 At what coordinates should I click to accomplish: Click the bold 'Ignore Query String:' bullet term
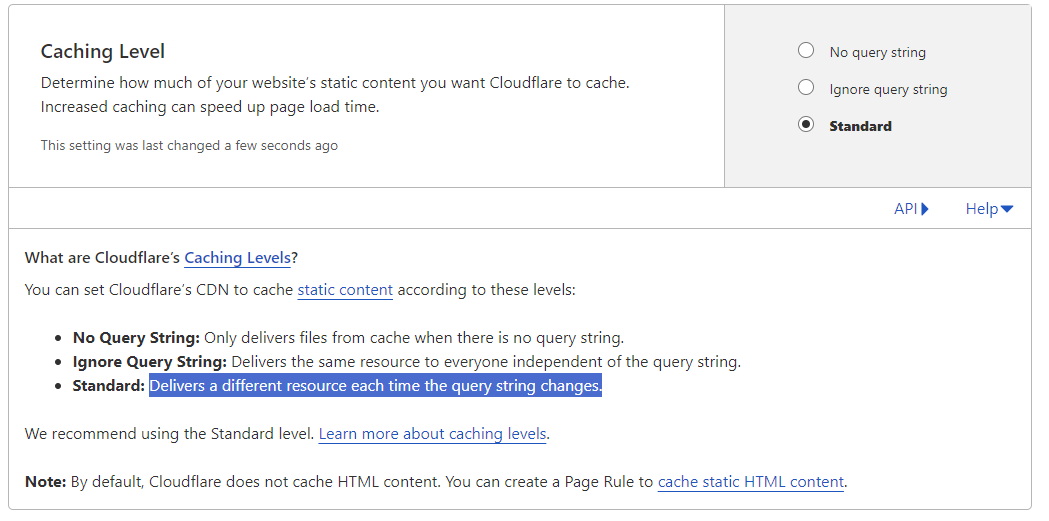(150, 362)
